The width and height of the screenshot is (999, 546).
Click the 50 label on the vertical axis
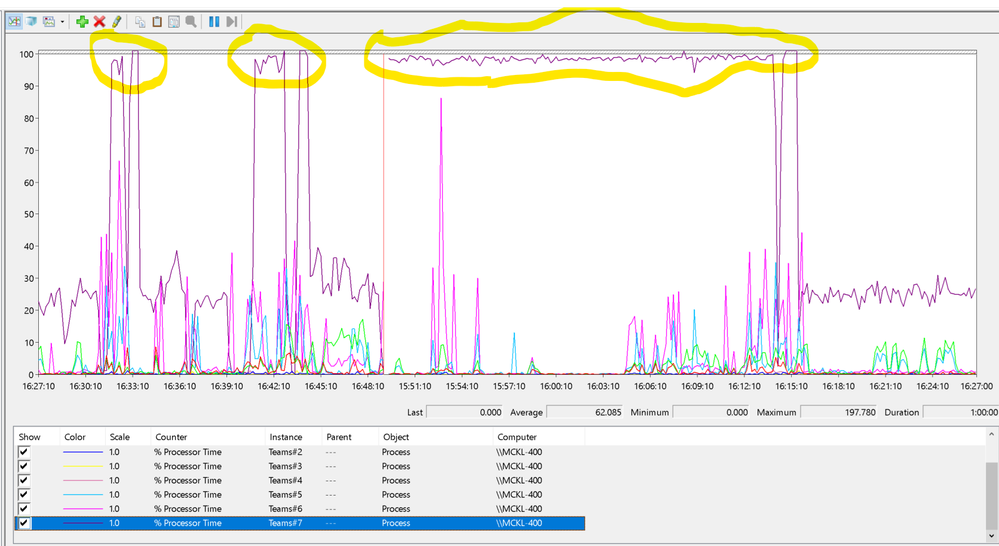coord(29,214)
